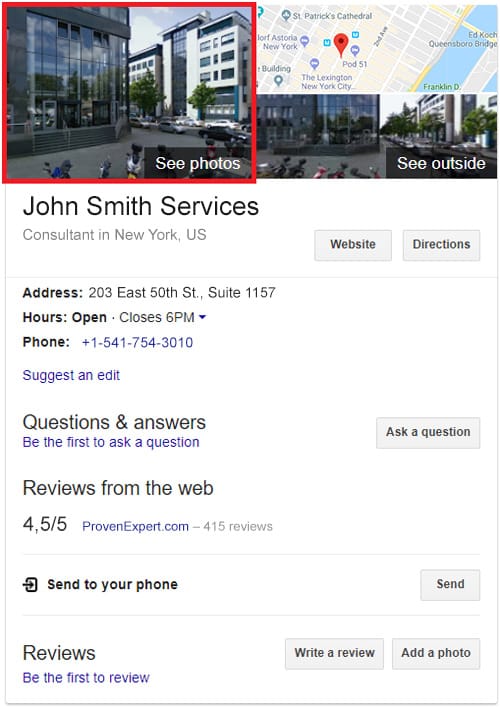Click the Directions button
The image size is (500, 707).
pyautogui.click(x=441, y=245)
